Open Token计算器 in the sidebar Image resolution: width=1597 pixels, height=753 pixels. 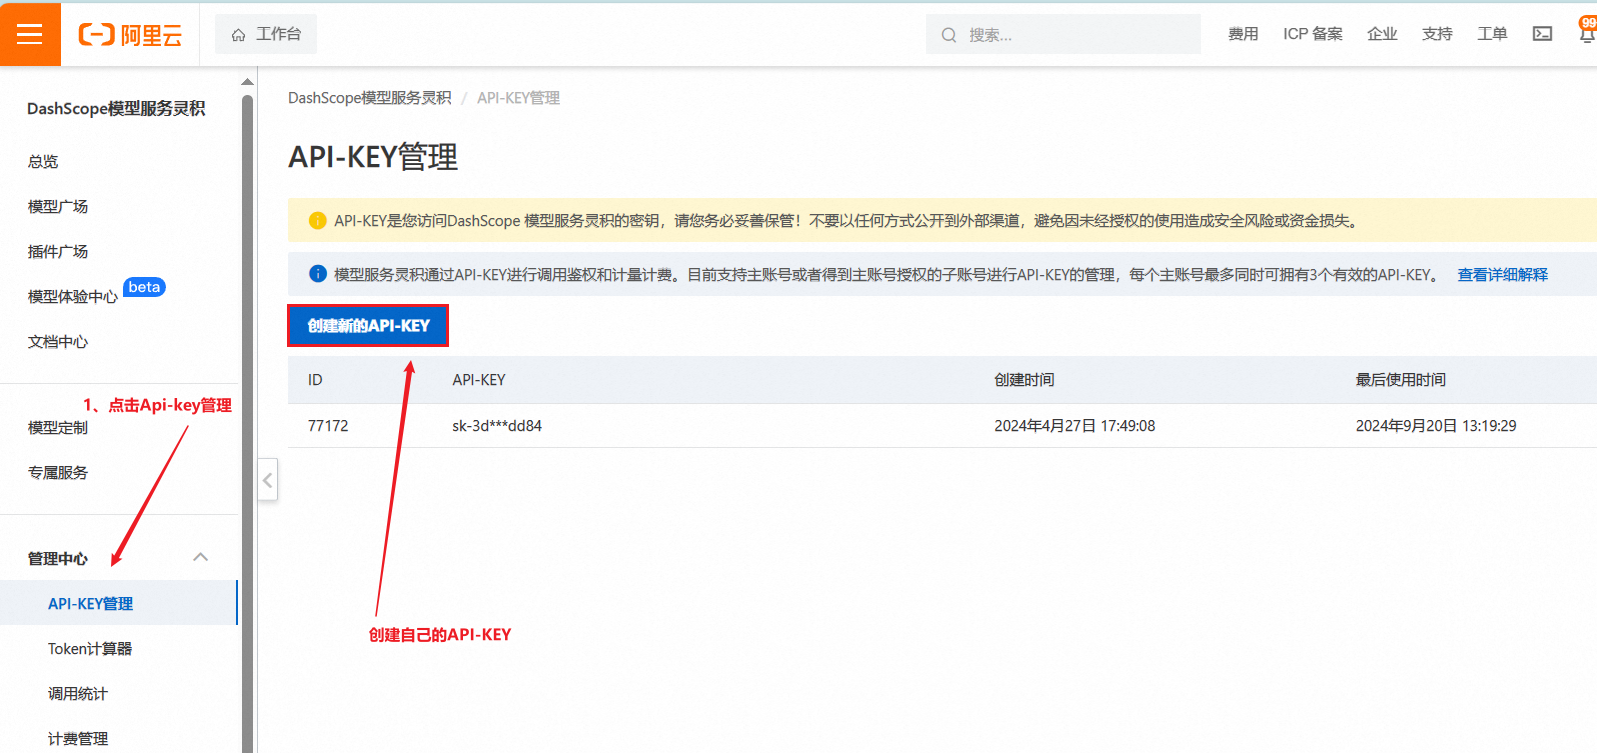tap(90, 649)
